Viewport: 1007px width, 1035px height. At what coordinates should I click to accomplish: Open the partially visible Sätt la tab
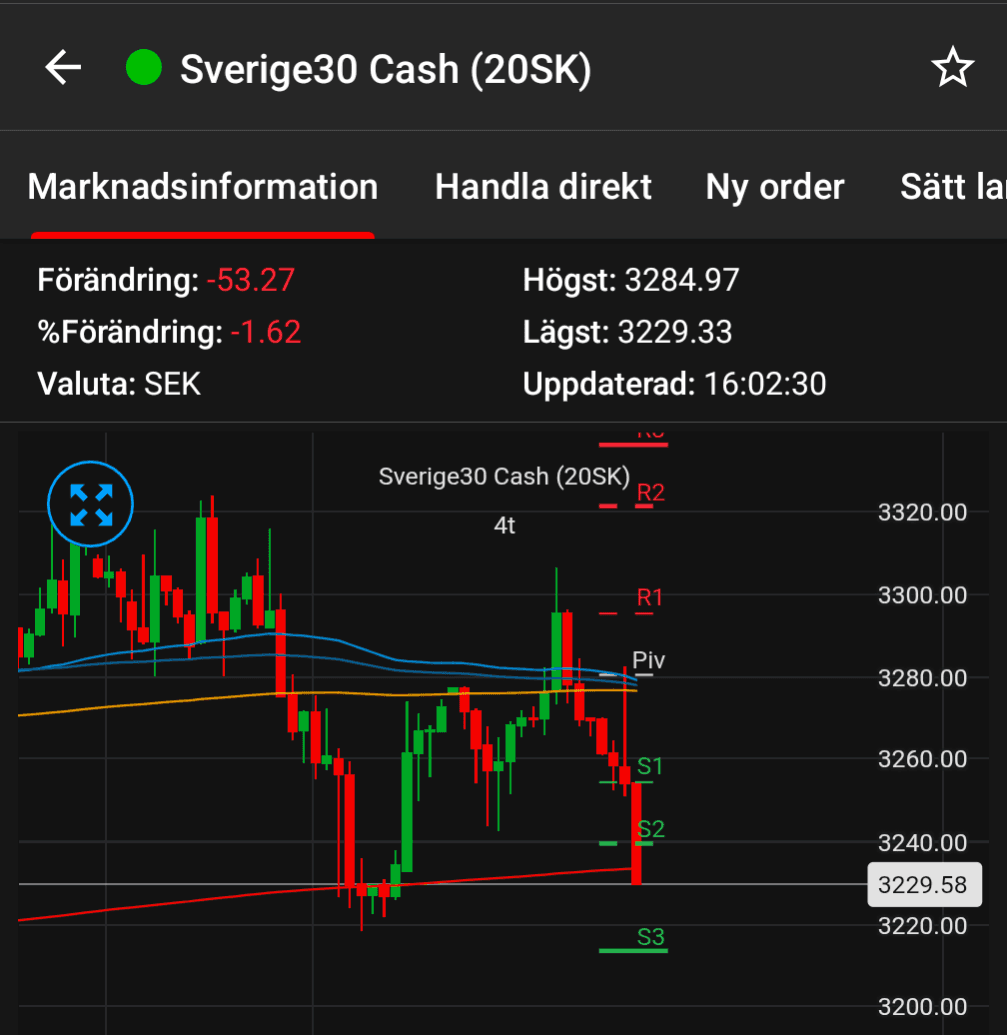(x=954, y=187)
